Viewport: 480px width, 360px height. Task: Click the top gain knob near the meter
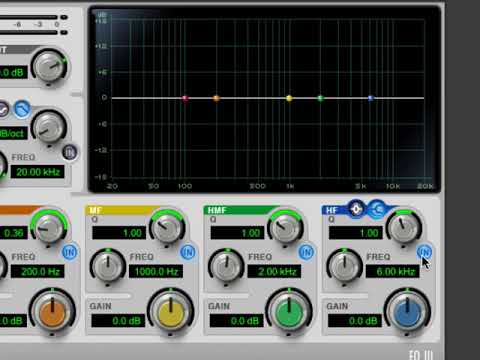(49, 66)
